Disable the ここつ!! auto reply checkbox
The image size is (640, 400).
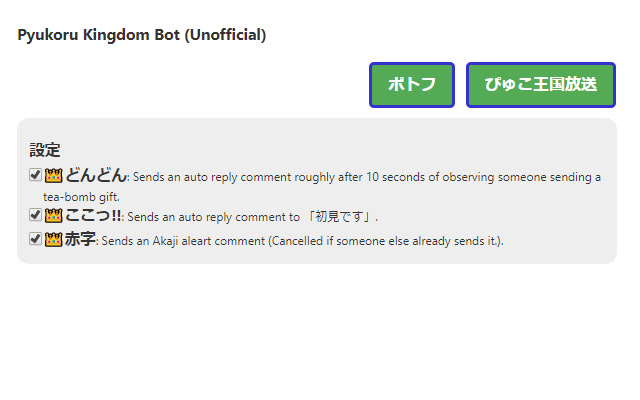click(x=36, y=214)
